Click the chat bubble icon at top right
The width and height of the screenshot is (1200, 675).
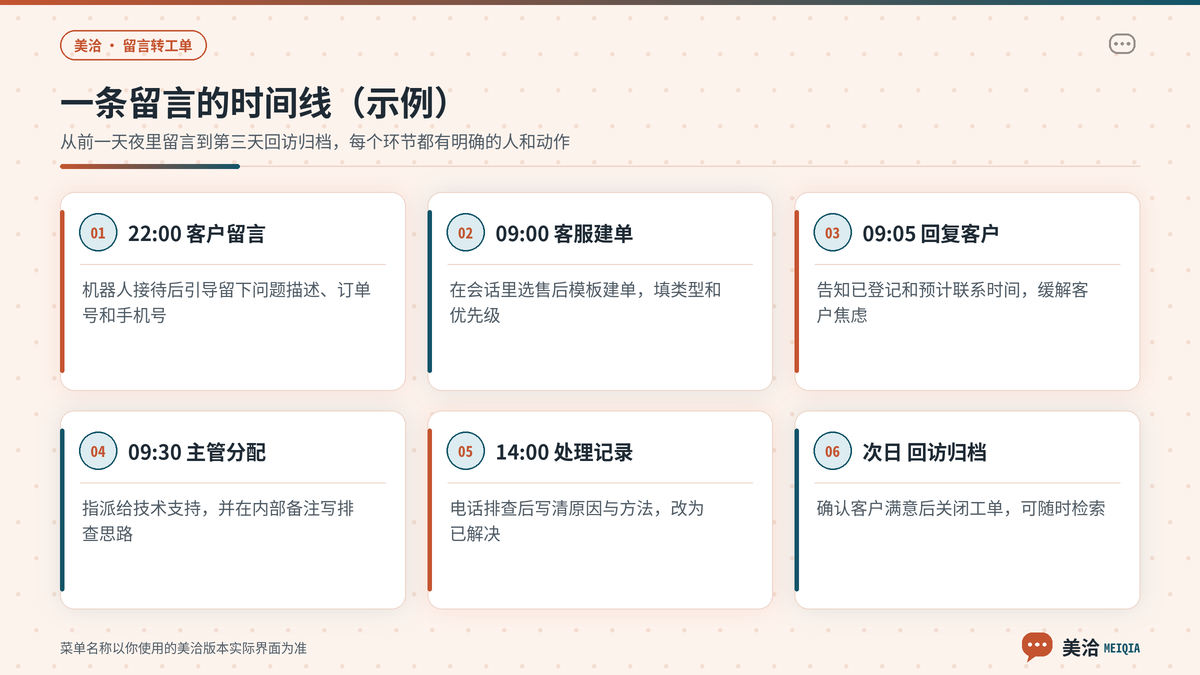[x=1122, y=44]
